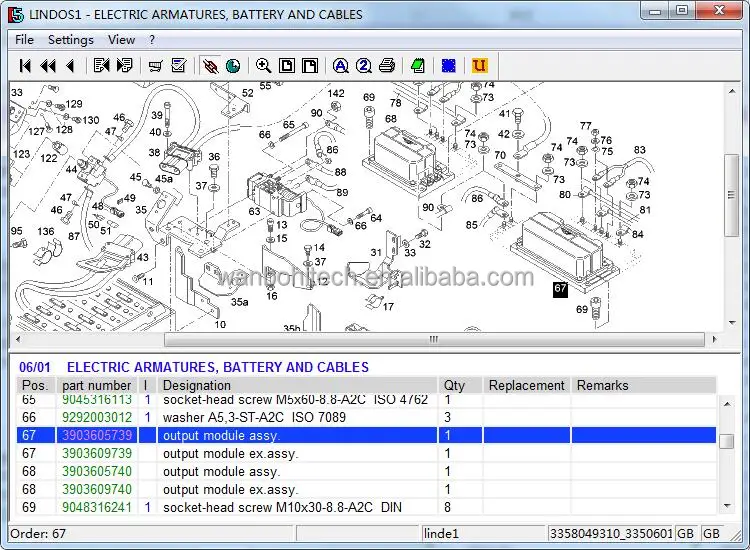This screenshot has height=550, width=750.
Task: Open the View menu
Action: point(121,40)
